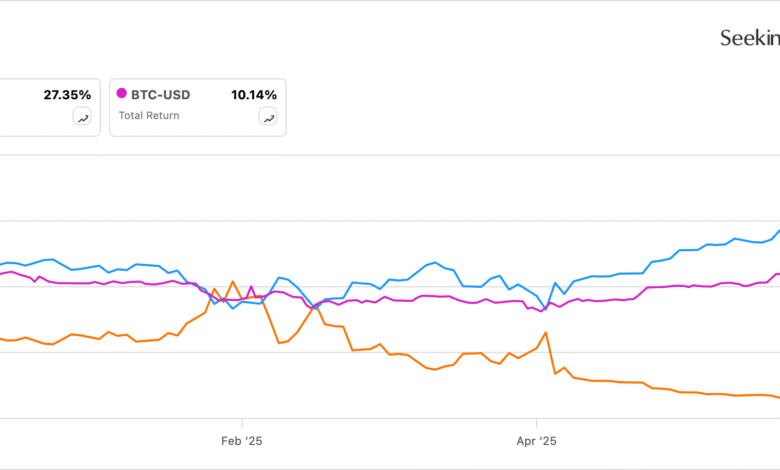
Task: Click the chart icon in BTC-USD card
Action: tap(268, 117)
